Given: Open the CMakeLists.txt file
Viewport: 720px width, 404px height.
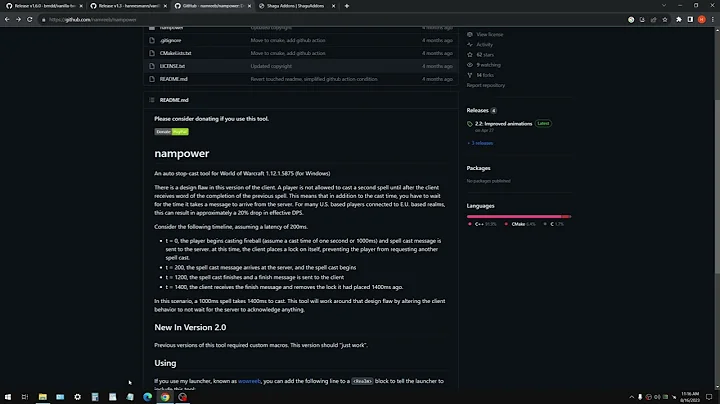Looking at the screenshot, I should click(175, 53).
